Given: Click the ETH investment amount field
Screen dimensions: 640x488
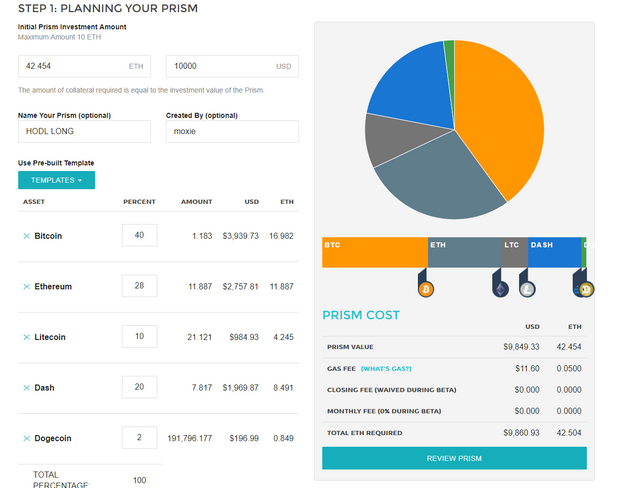Looking at the screenshot, I should tap(84, 66).
